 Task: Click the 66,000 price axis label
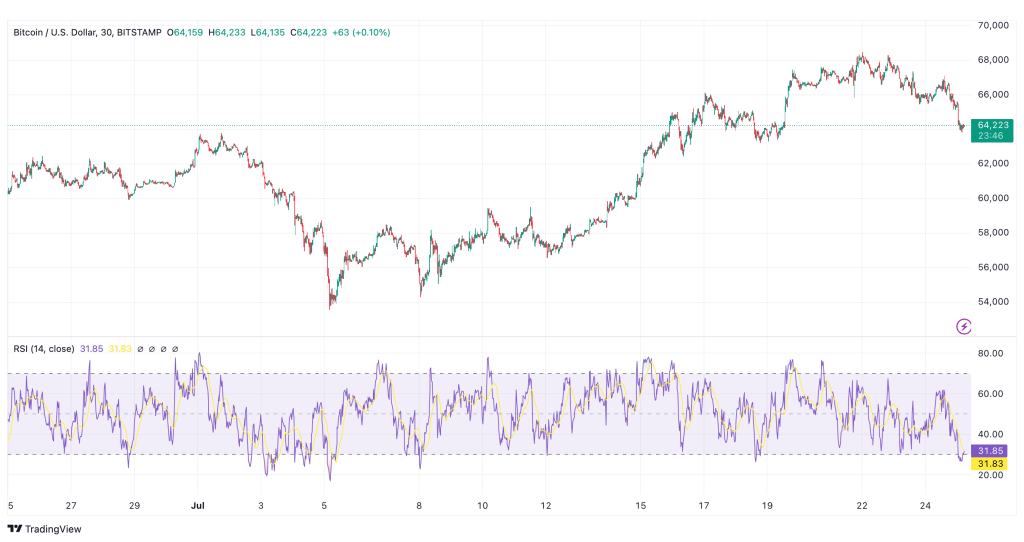point(993,95)
